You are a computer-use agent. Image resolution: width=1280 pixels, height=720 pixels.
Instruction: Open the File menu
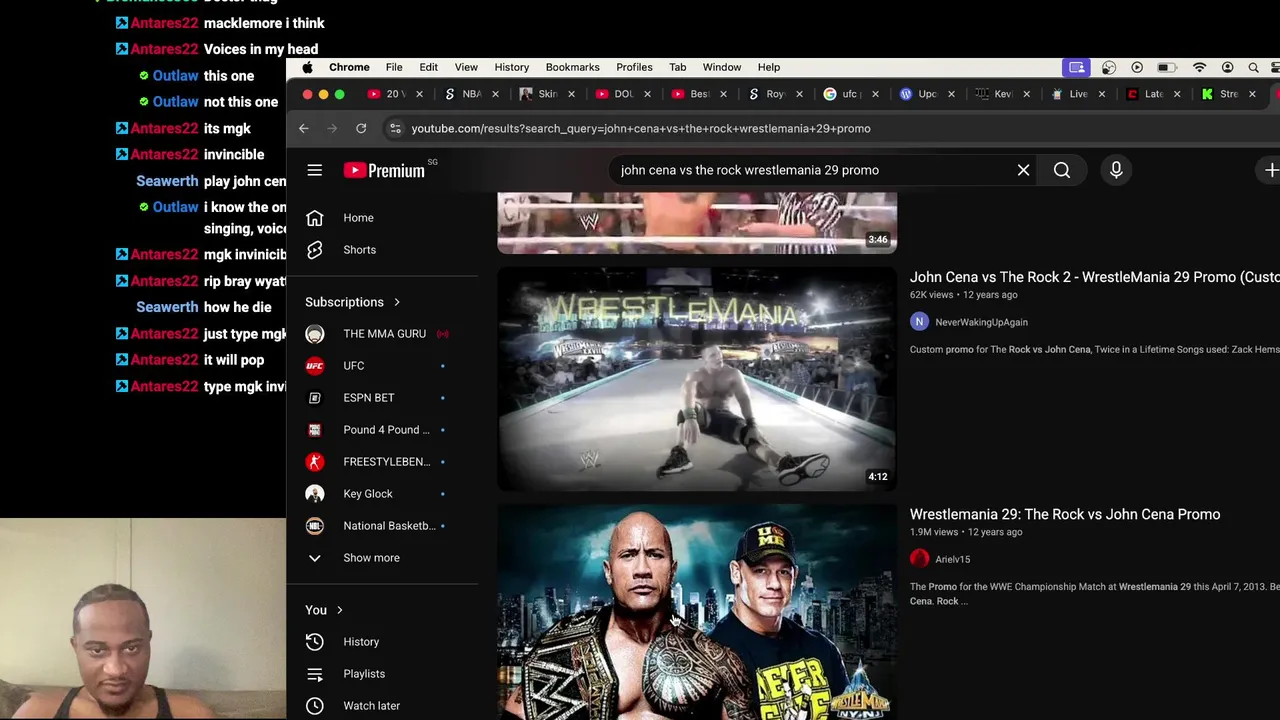(x=394, y=67)
